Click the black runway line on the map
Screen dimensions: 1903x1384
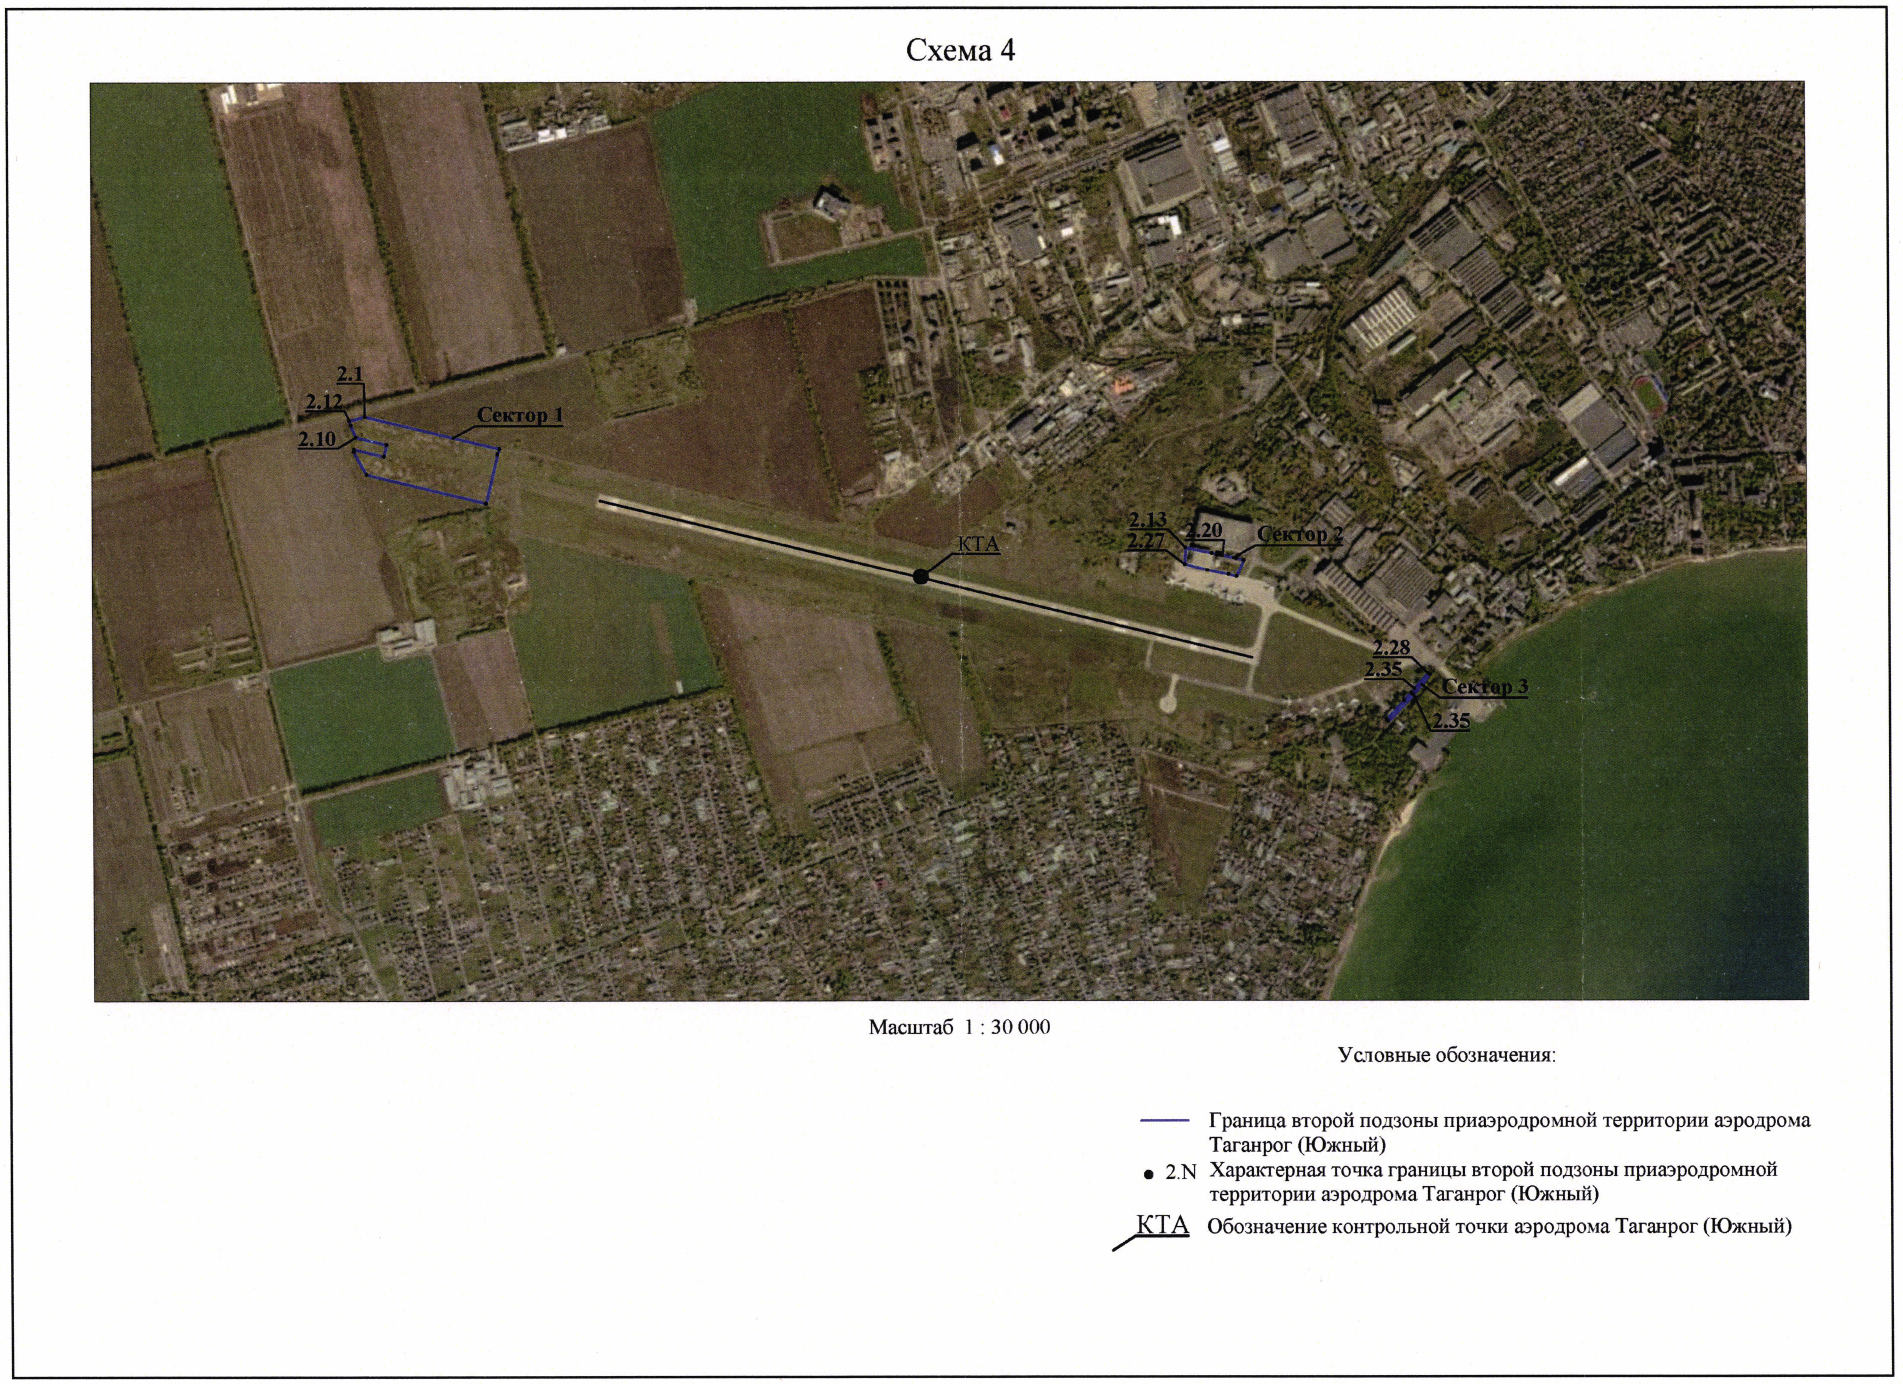(1100, 620)
